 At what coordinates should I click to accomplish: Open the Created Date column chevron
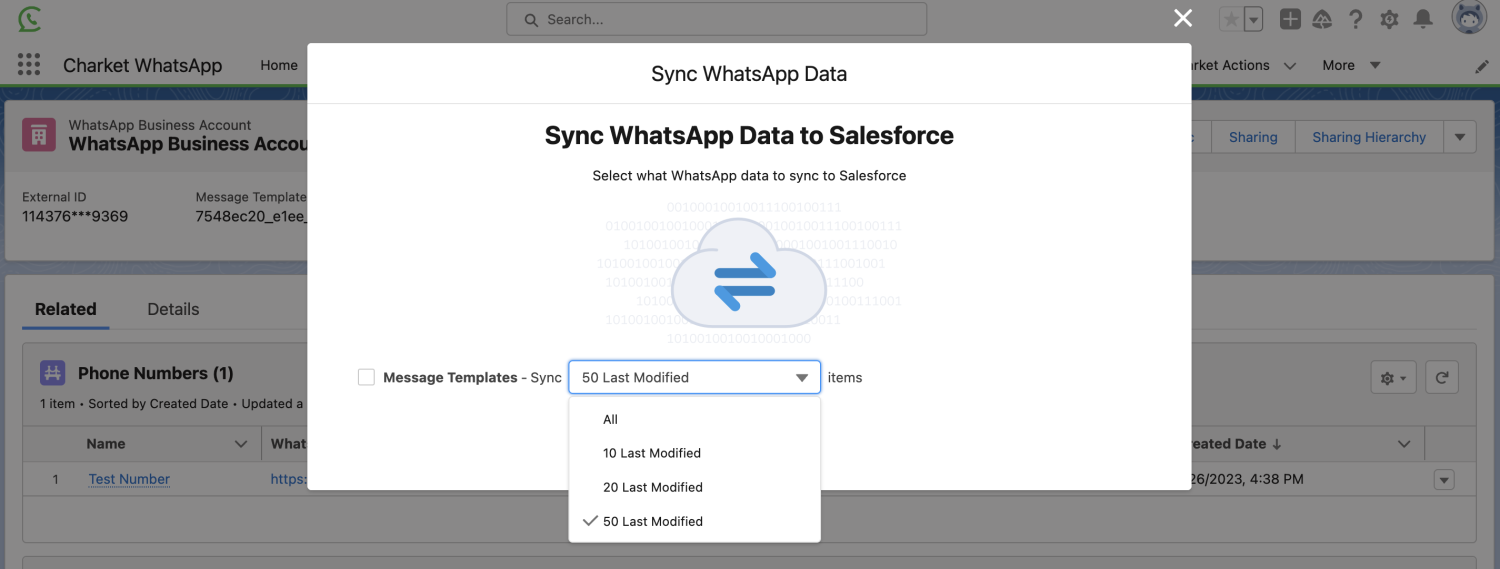[1404, 444]
